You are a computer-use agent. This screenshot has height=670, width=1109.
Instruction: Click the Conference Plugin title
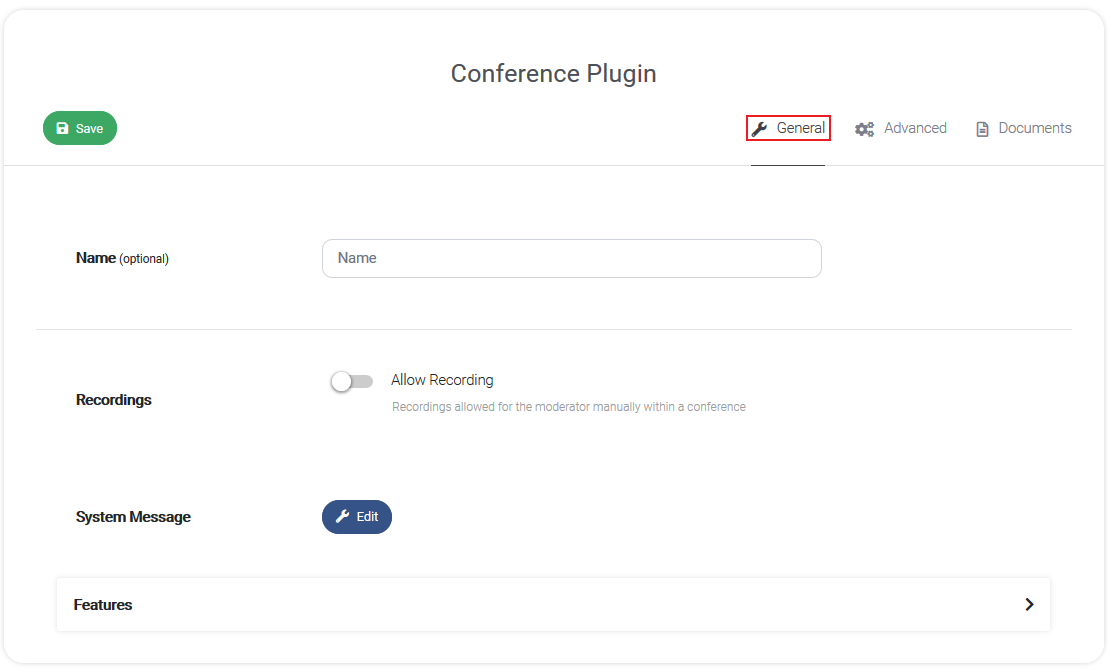point(554,74)
